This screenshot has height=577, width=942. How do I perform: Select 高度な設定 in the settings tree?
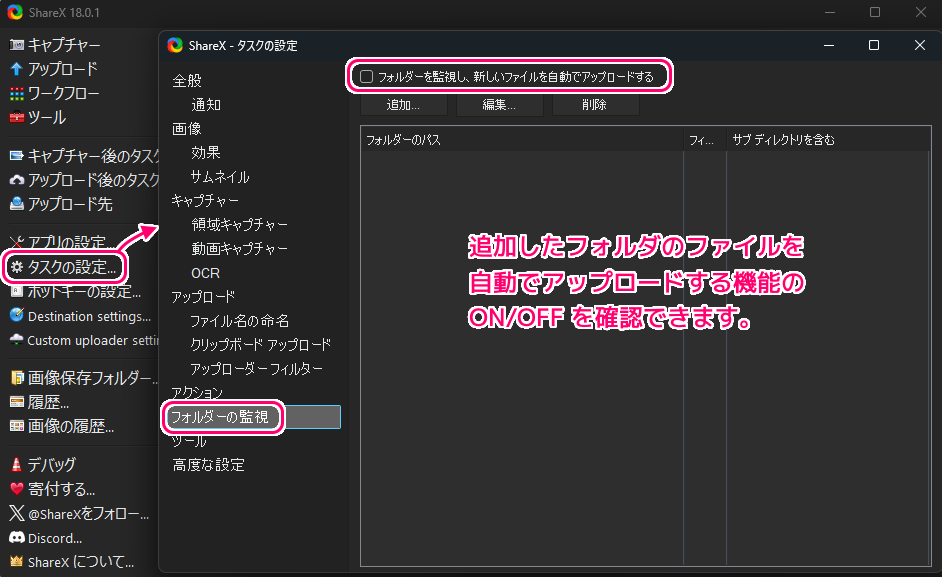click(x=206, y=464)
